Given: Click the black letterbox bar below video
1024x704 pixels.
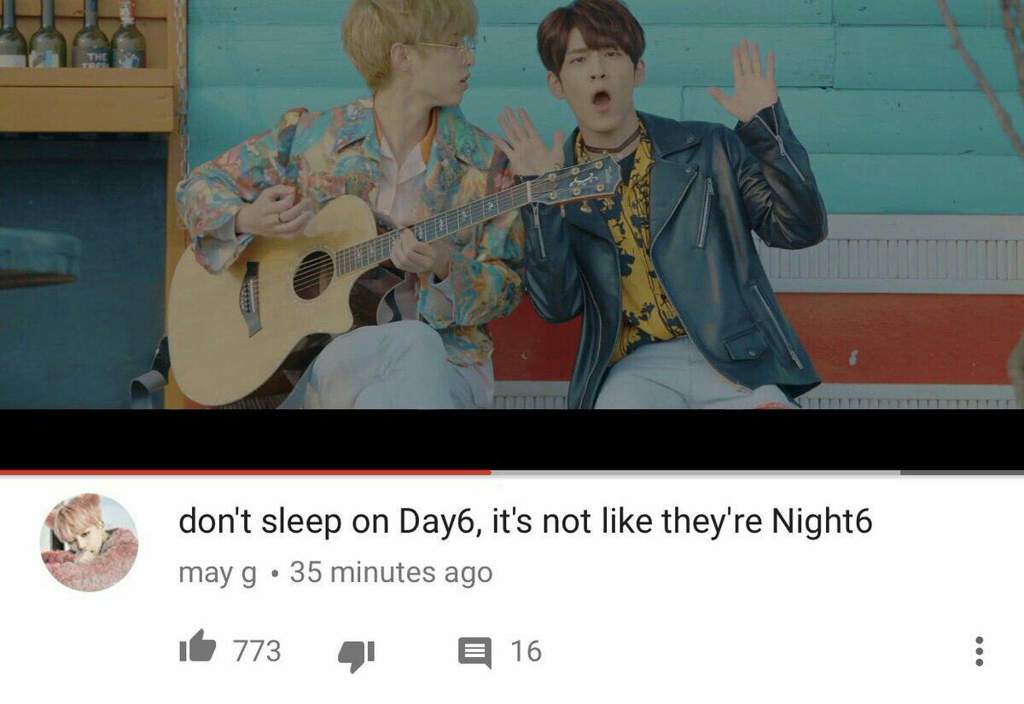Looking at the screenshot, I should [512, 438].
